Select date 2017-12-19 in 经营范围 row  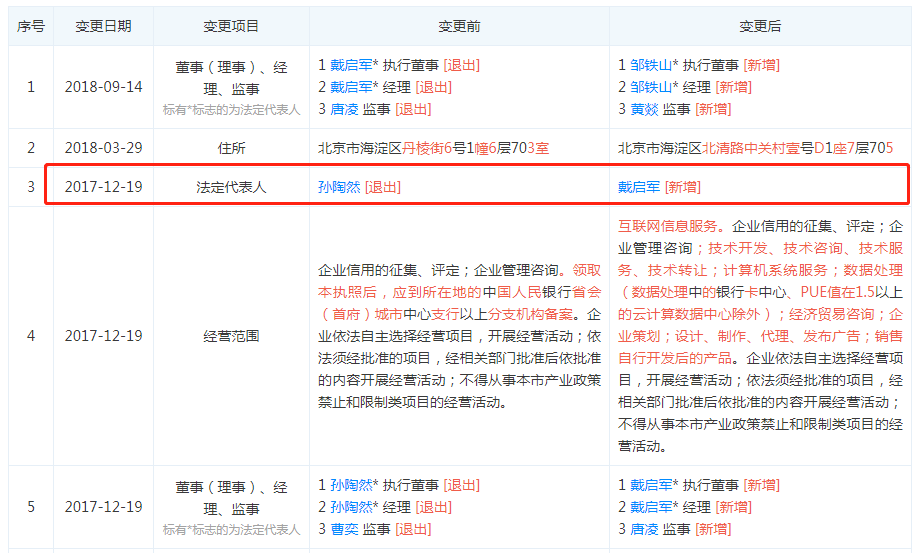[x=103, y=336]
